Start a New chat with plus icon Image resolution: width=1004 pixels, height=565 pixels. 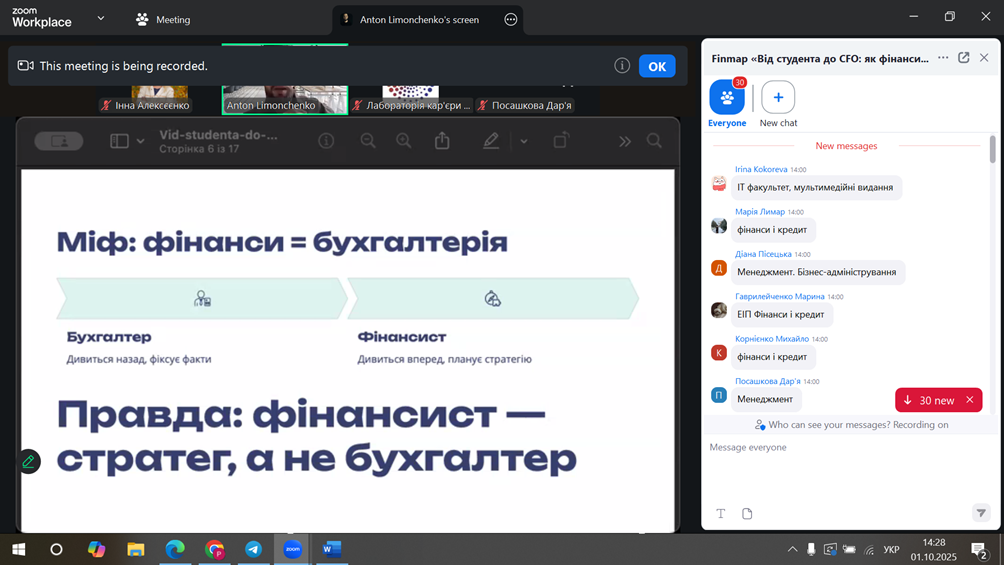(778, 98)
